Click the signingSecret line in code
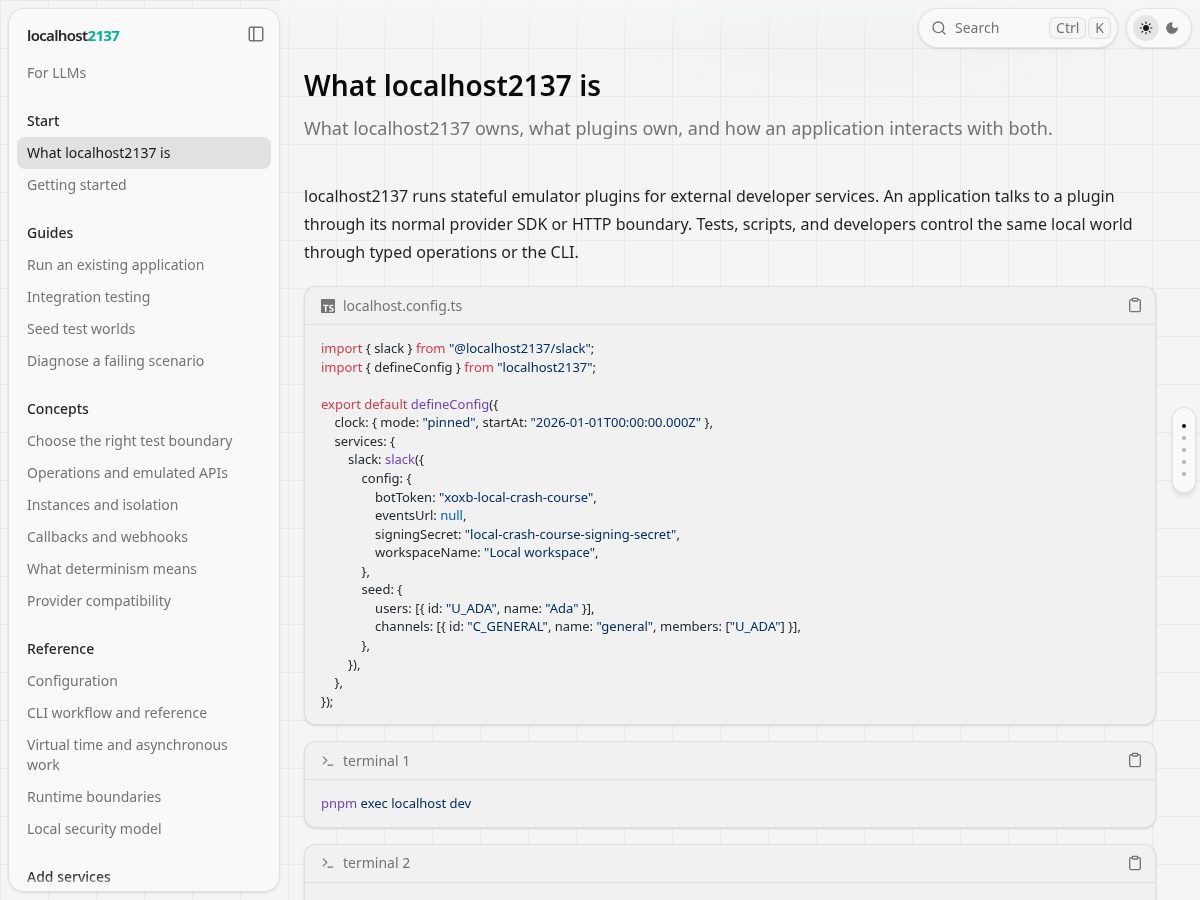 tap(527, 534)
